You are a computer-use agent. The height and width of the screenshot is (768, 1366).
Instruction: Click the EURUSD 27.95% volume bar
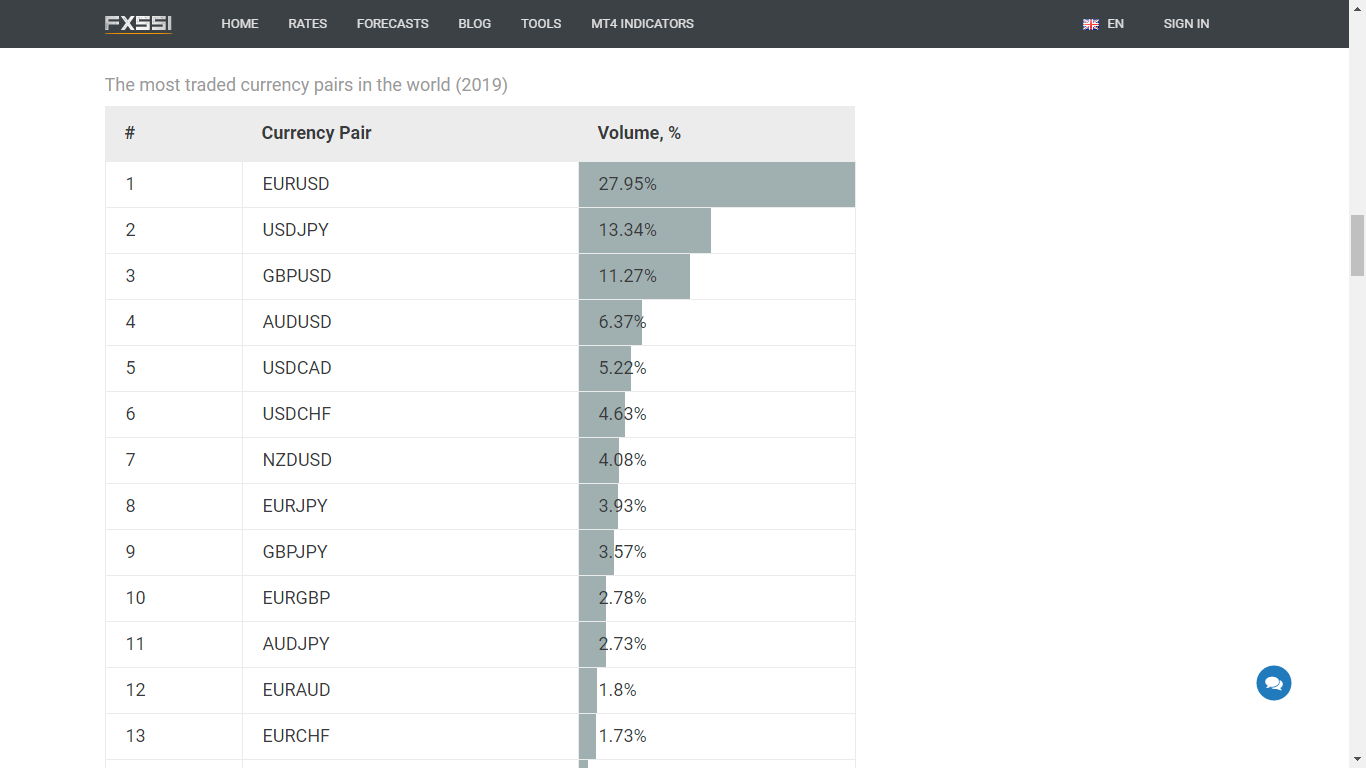pyautogui.click(x=716, y=184)
